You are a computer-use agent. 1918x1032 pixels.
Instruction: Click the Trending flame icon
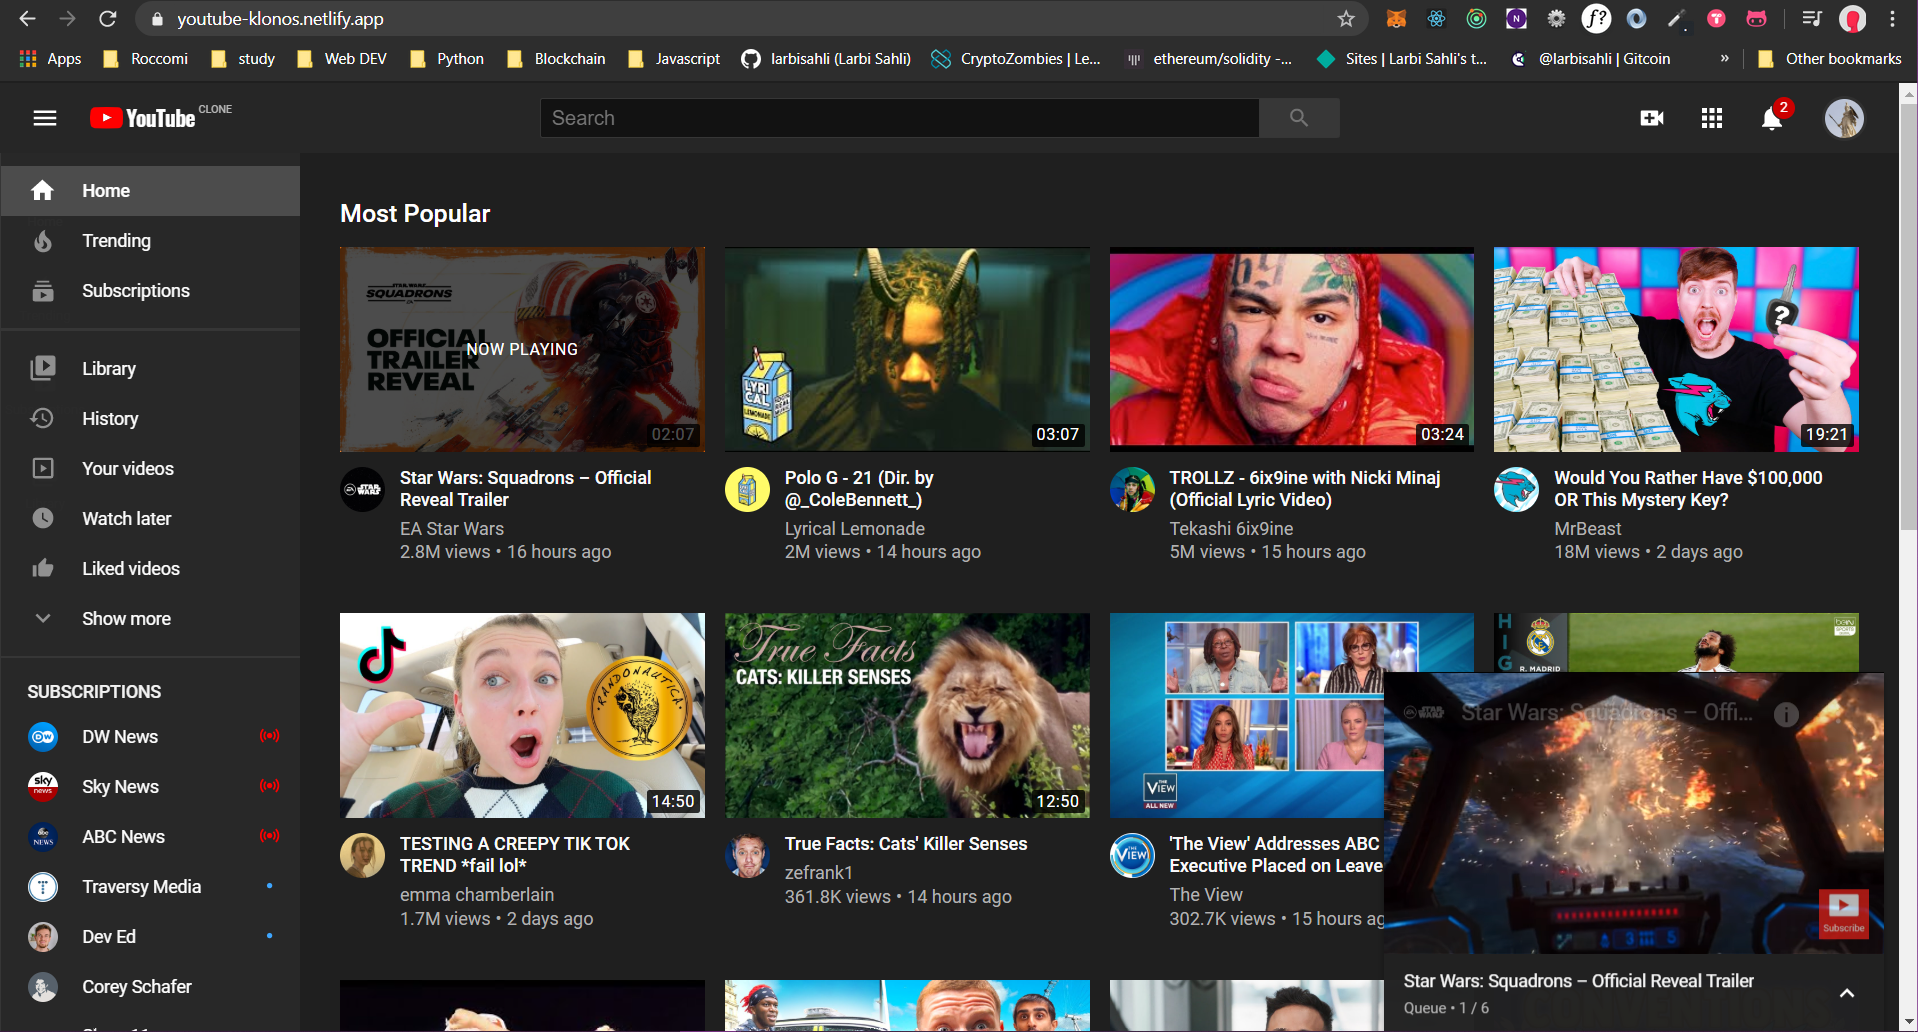(42, 240)
